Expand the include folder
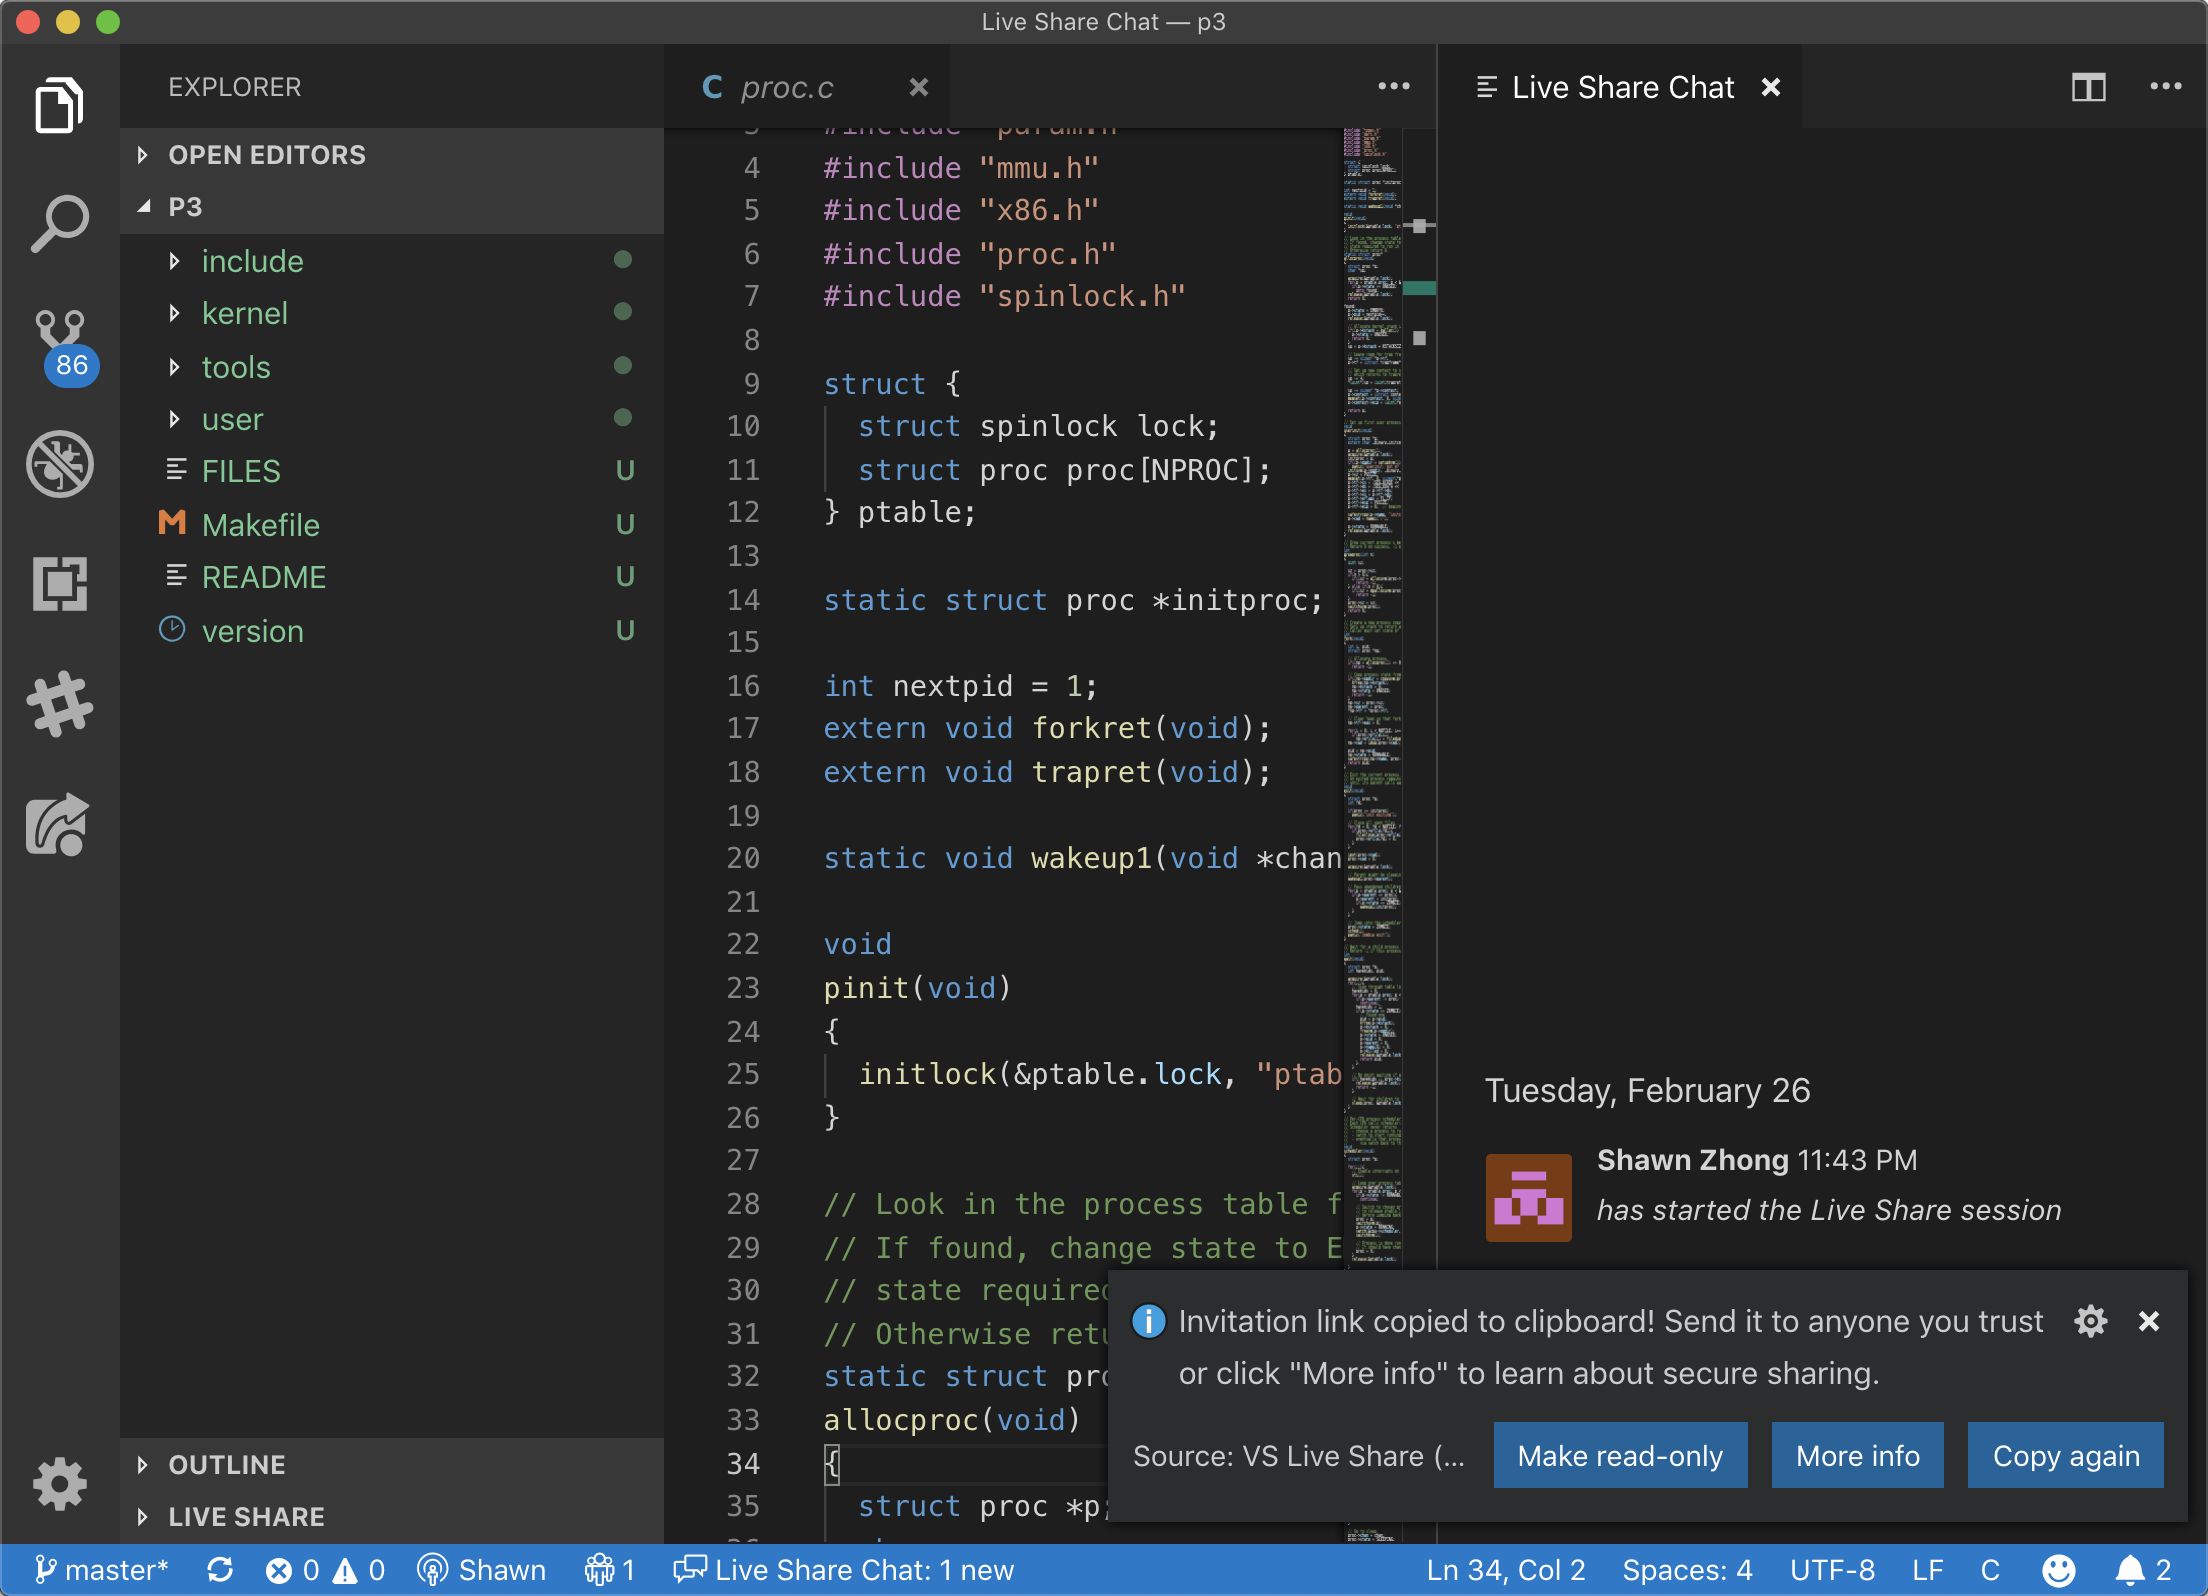2208x1596 pixels. (252, 261)
